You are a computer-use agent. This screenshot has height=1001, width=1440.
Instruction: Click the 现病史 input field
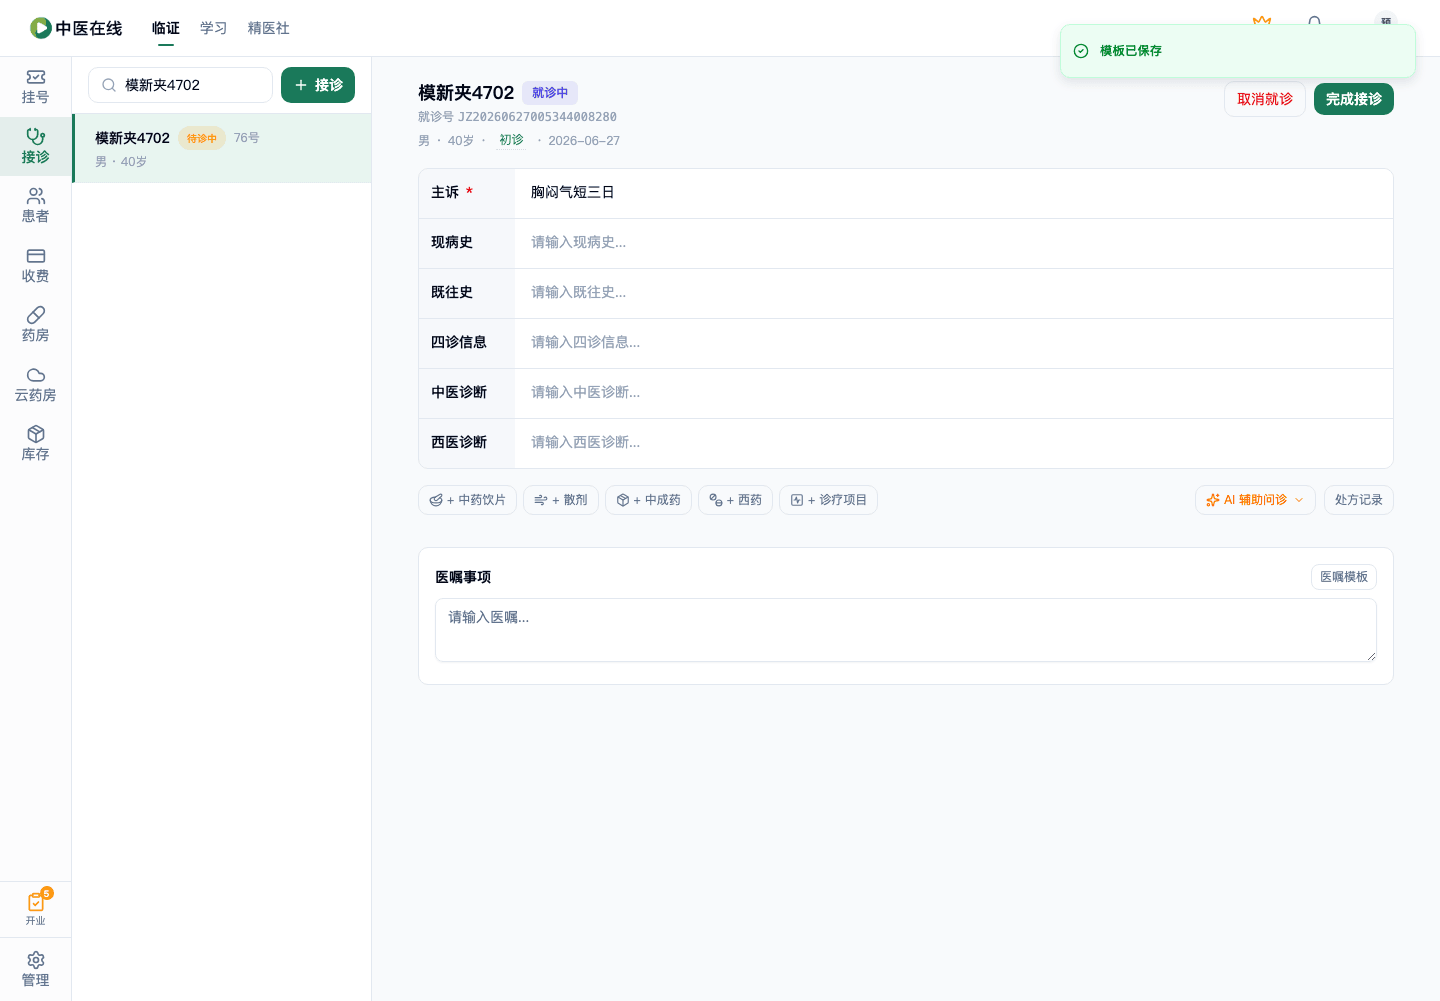click(x=953, y=243)
